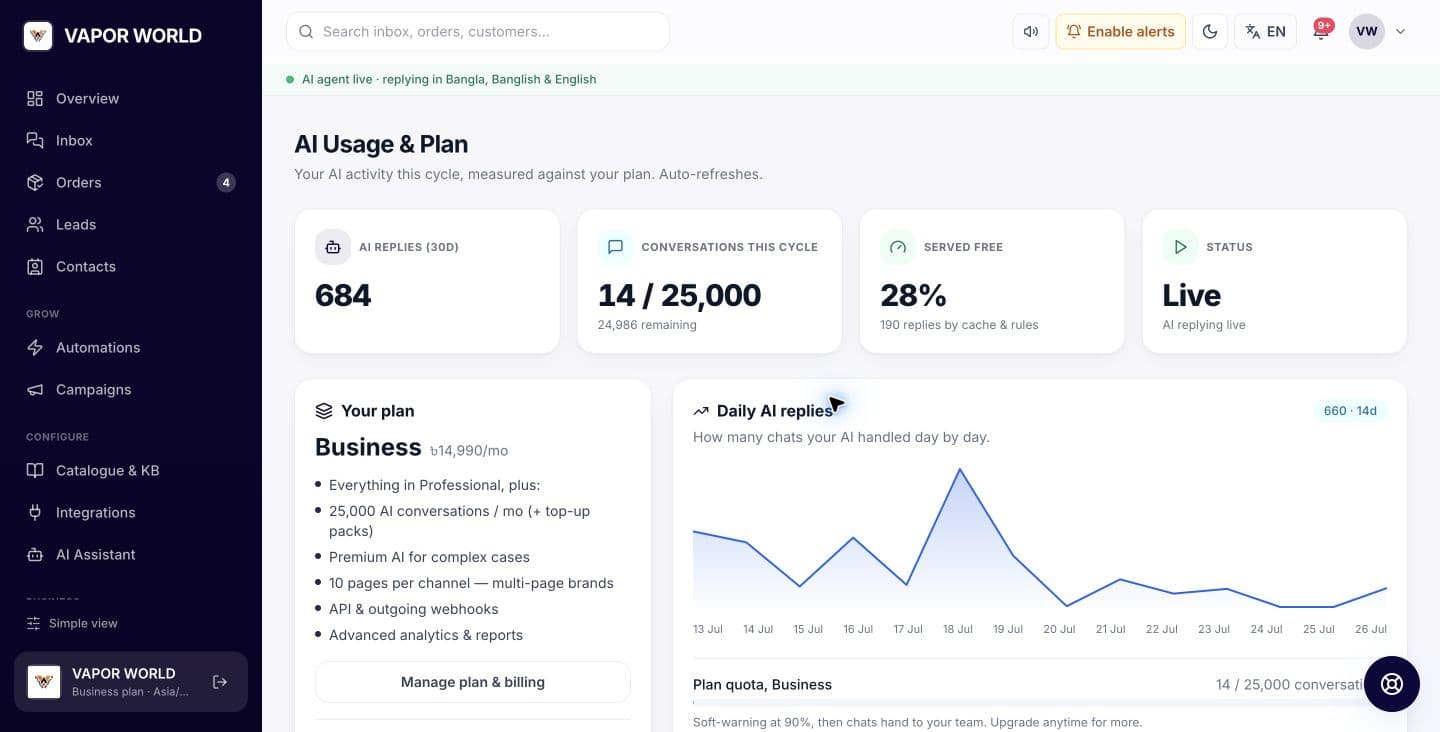Screen dimensions: 1440x732
Task: Open notifications bell with 9+ badge
Action: pos(1321,31)
